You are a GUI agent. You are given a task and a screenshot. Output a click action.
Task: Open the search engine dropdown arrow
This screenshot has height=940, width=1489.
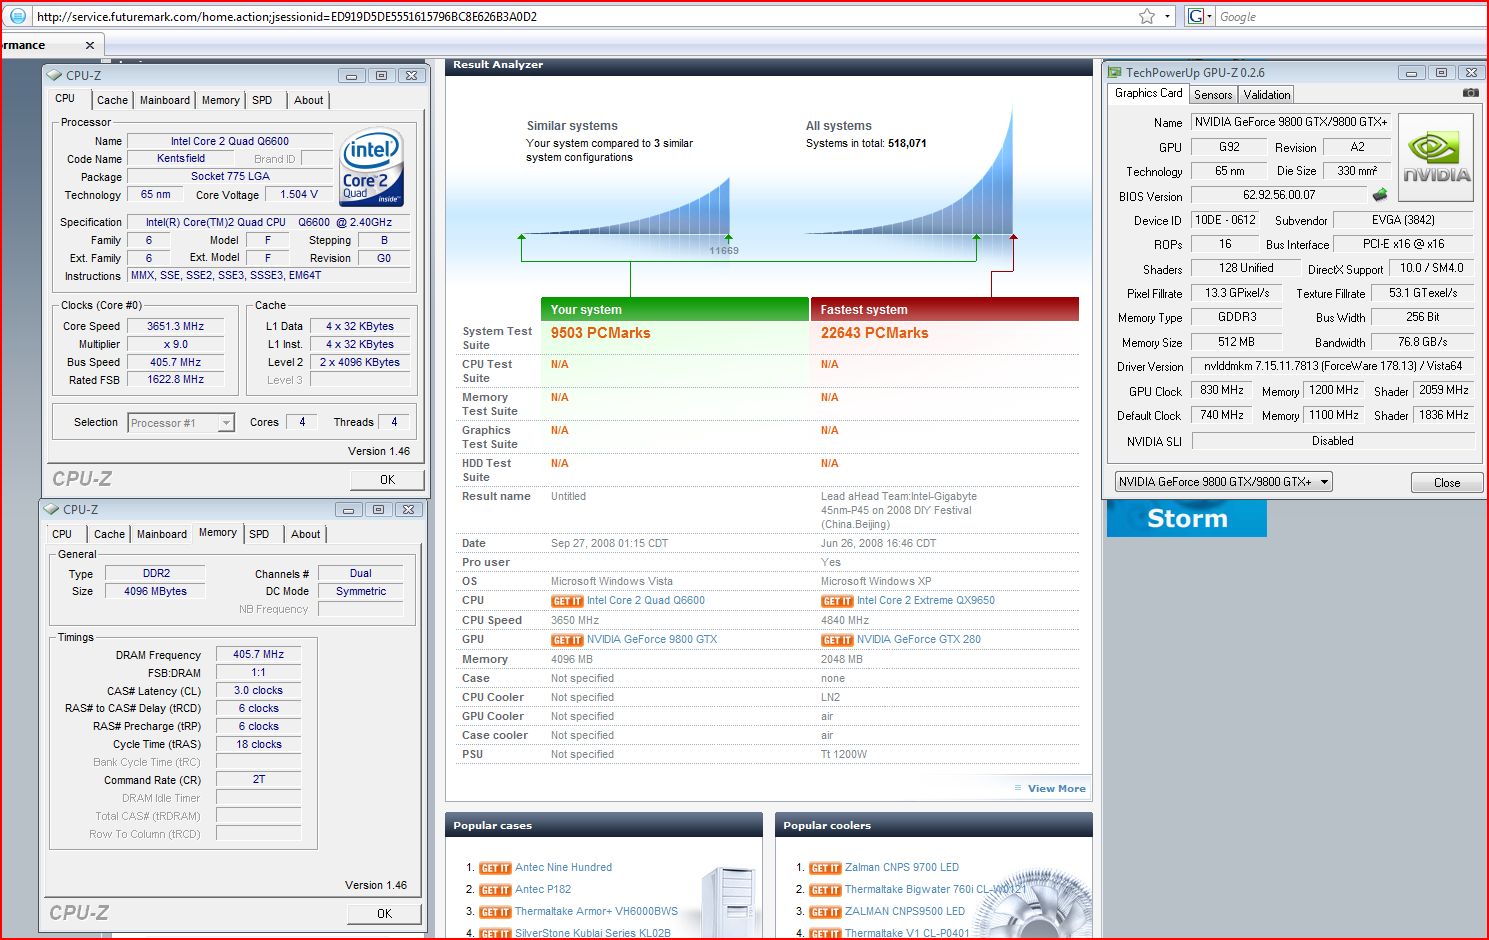(1209, 16)
